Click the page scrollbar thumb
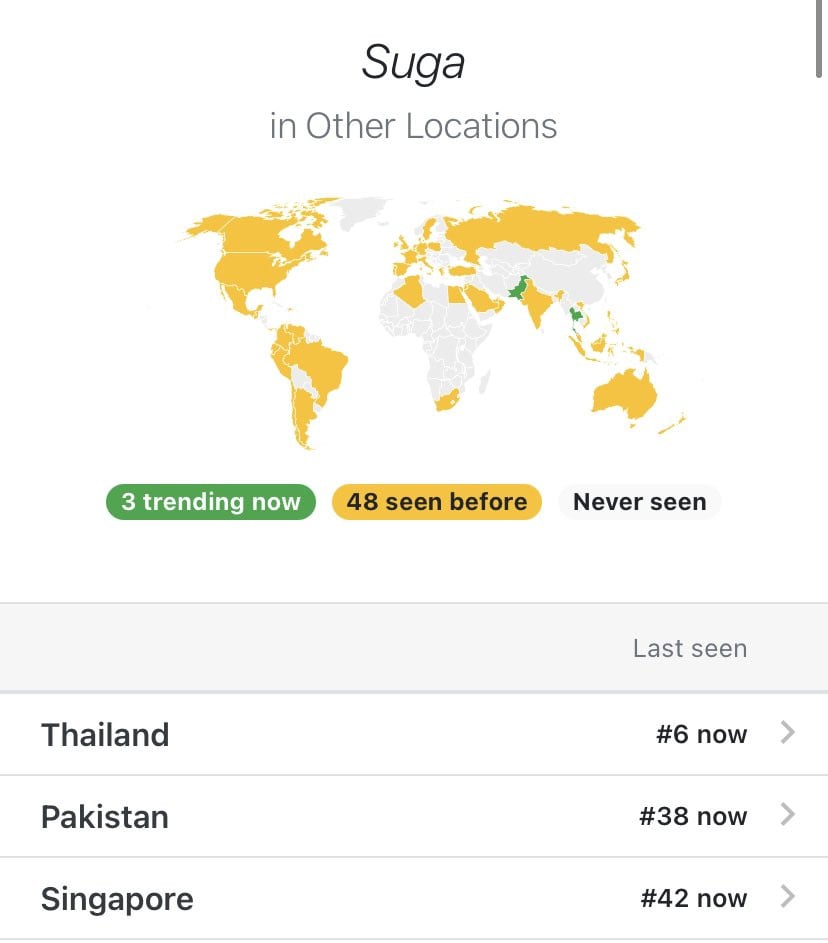The image size is (828, 943). 819,37
